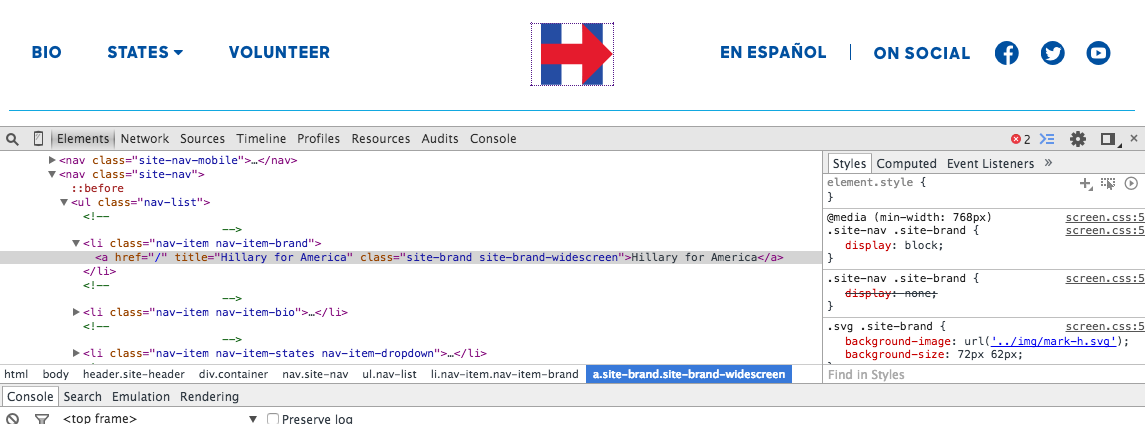Show more Styles sidebar tabs chevron
Screen dimensions: 1145x424
pyautogui.click(x=1049, y=163)
